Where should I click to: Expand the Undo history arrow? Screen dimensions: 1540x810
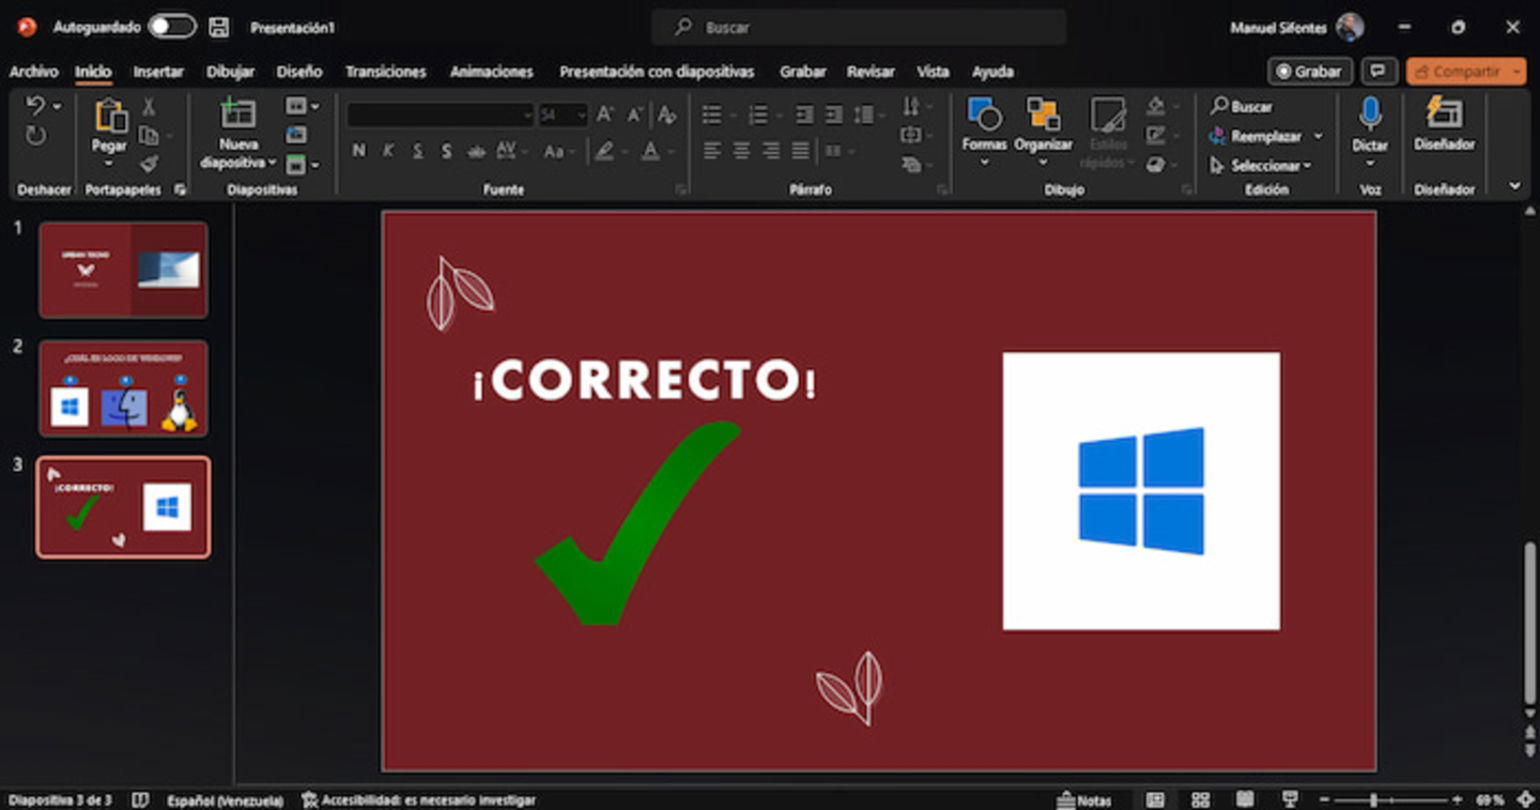click(56, 106)
